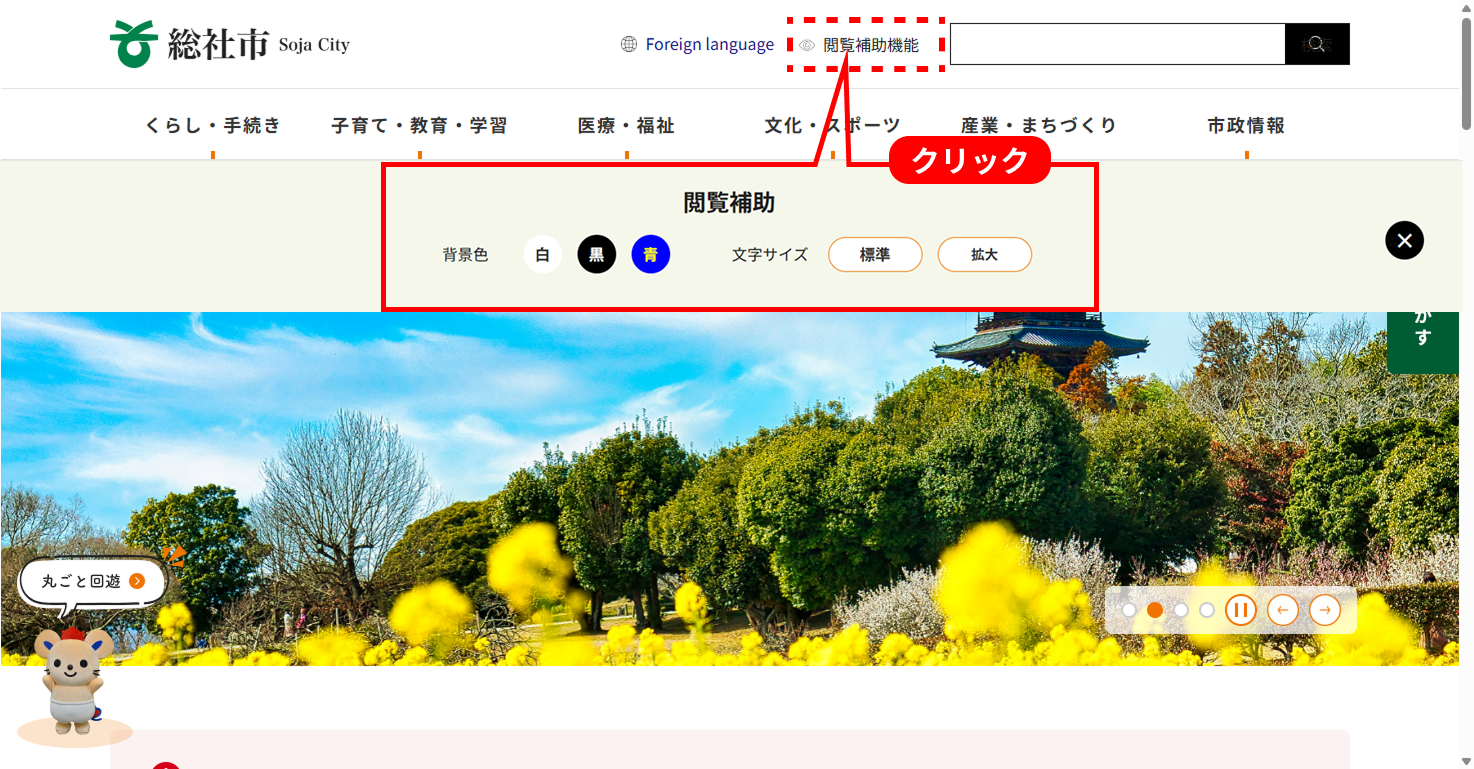Open the 産業・まちづくり menu
Screen dimensions: 1474x769
tap(1039, 126)
